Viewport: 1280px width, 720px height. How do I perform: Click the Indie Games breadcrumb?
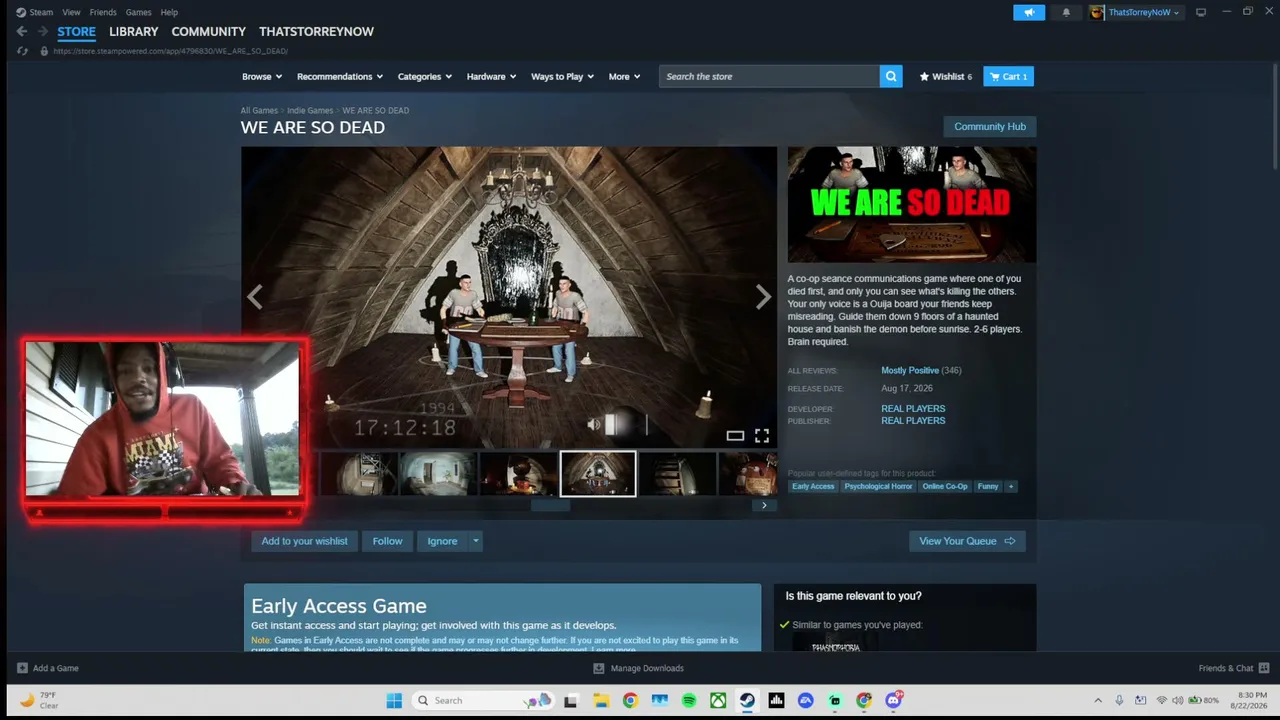coord(310,111)
